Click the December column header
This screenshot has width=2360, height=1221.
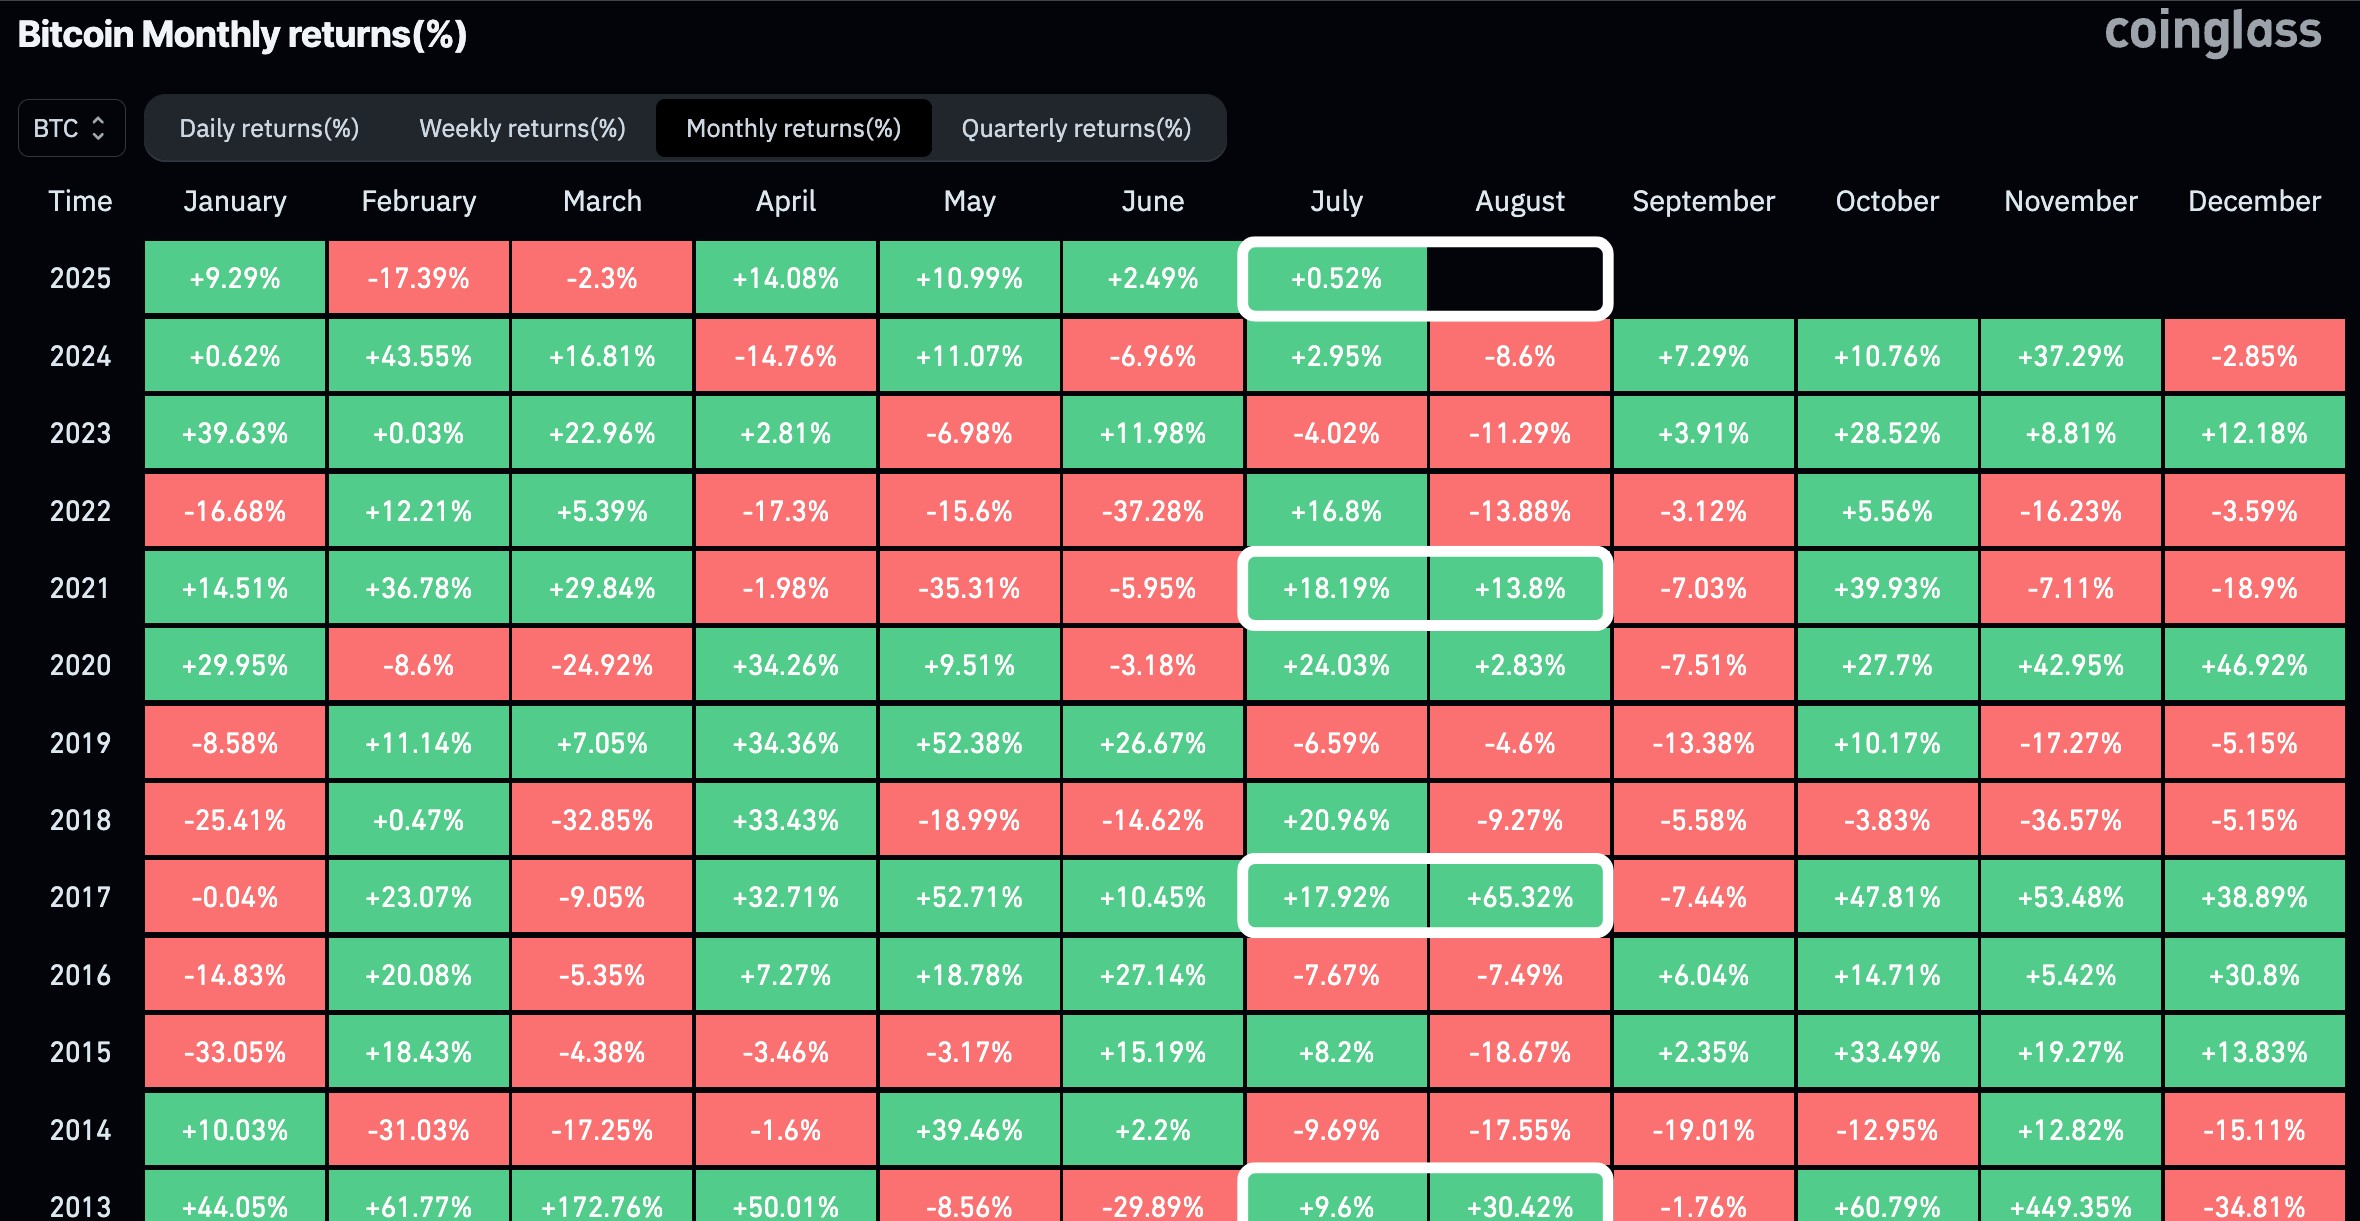pyautogui.click(x=2254, y=201)
